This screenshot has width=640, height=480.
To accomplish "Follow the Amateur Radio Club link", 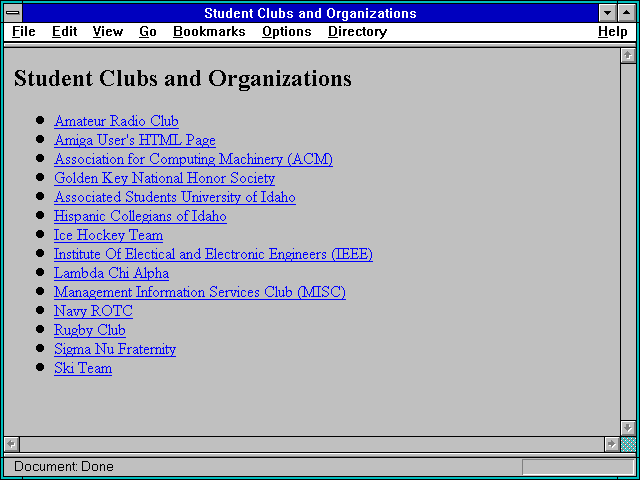I will 116,121.
